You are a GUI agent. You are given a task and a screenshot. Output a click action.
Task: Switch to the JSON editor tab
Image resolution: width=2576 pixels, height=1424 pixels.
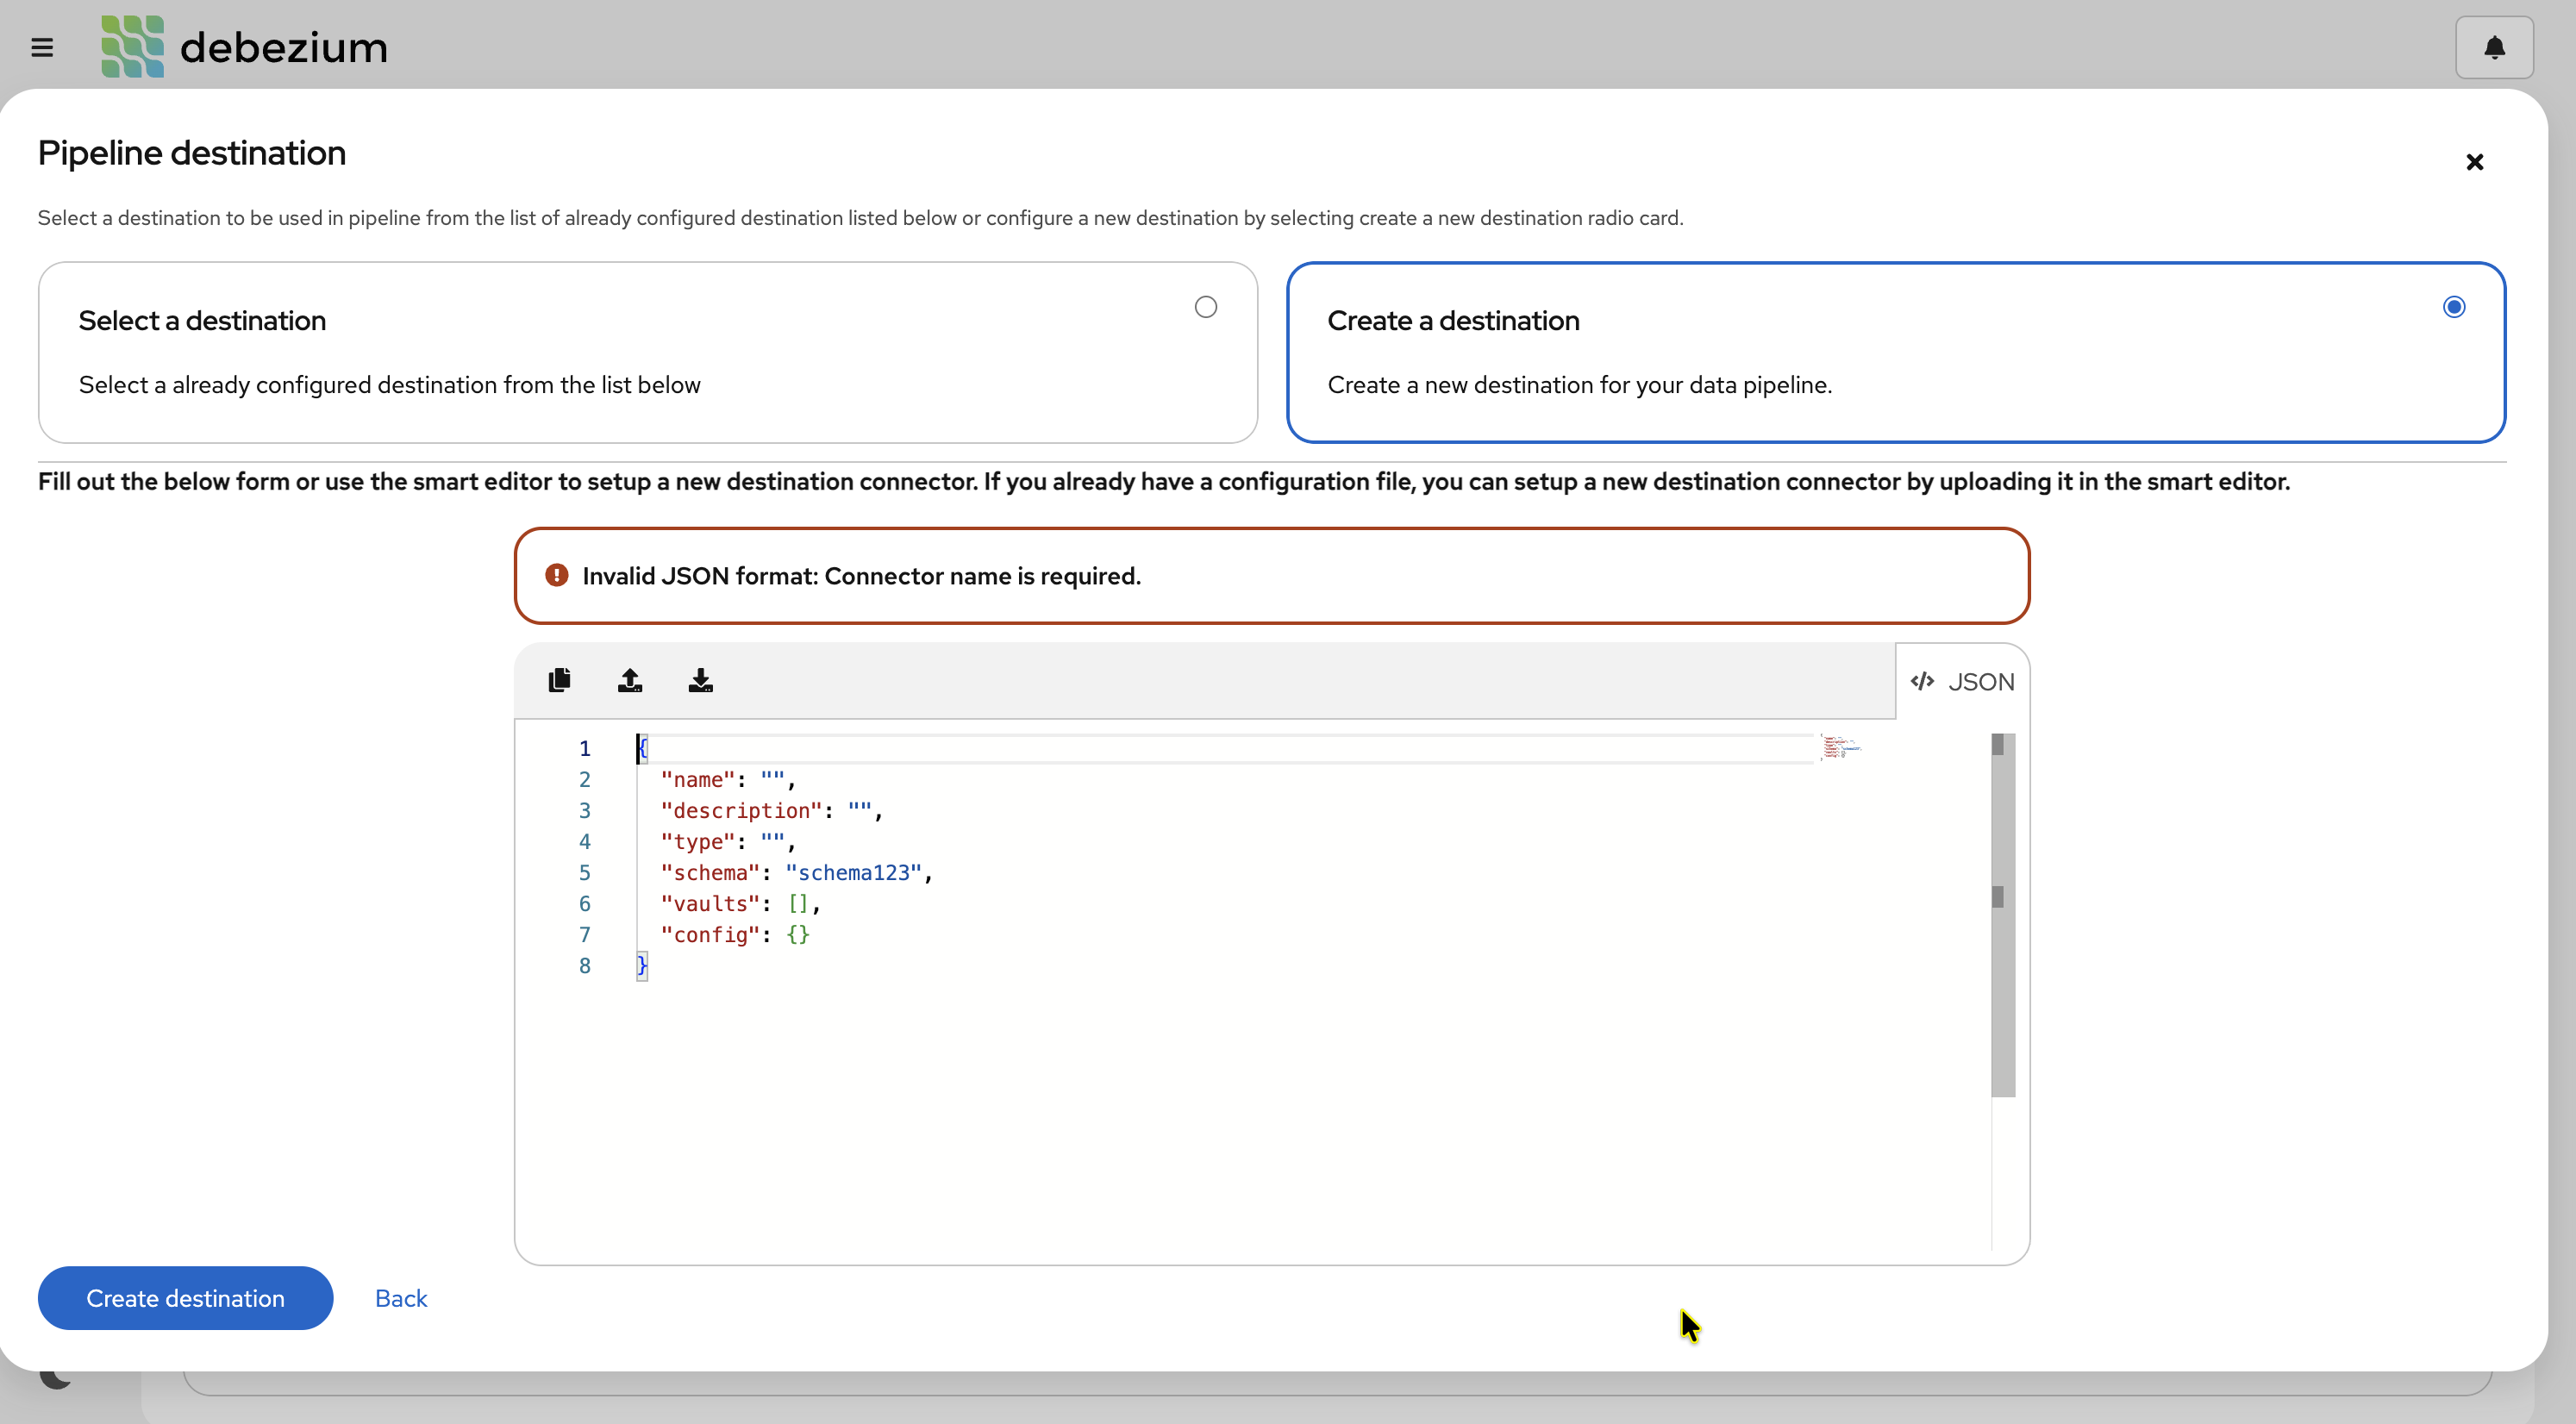coord(1962,682)
